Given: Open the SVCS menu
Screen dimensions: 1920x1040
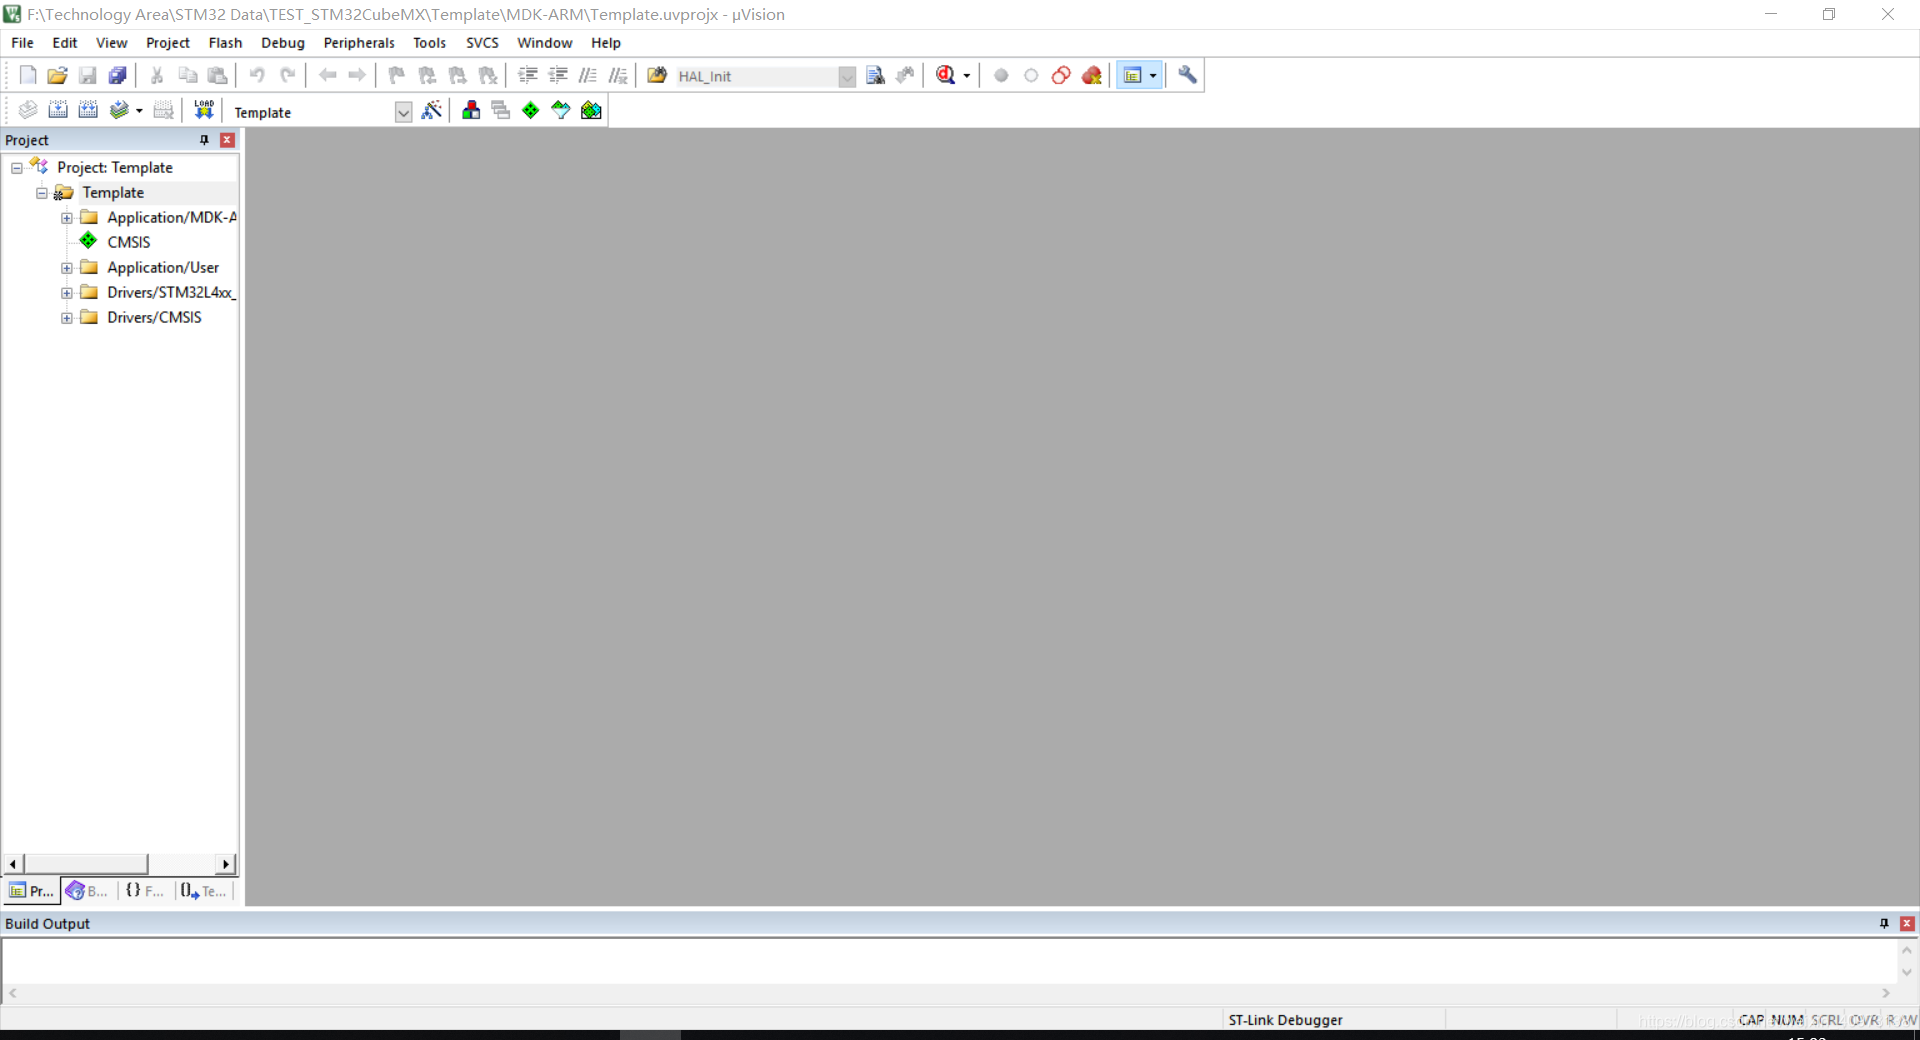Looking at the screenshot, I should [x=482, y=43].
